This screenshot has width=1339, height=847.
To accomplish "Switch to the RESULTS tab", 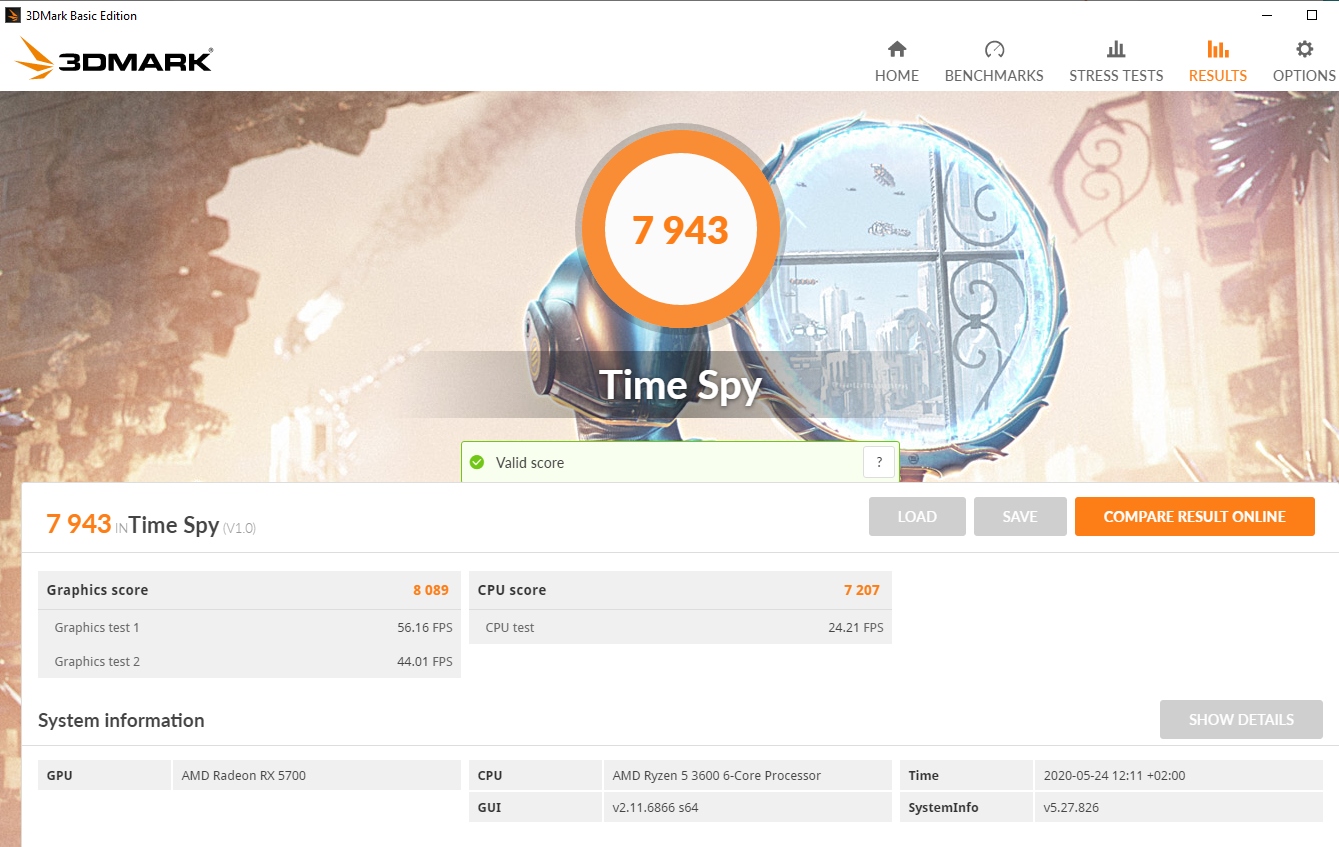I will [1216, 75].
